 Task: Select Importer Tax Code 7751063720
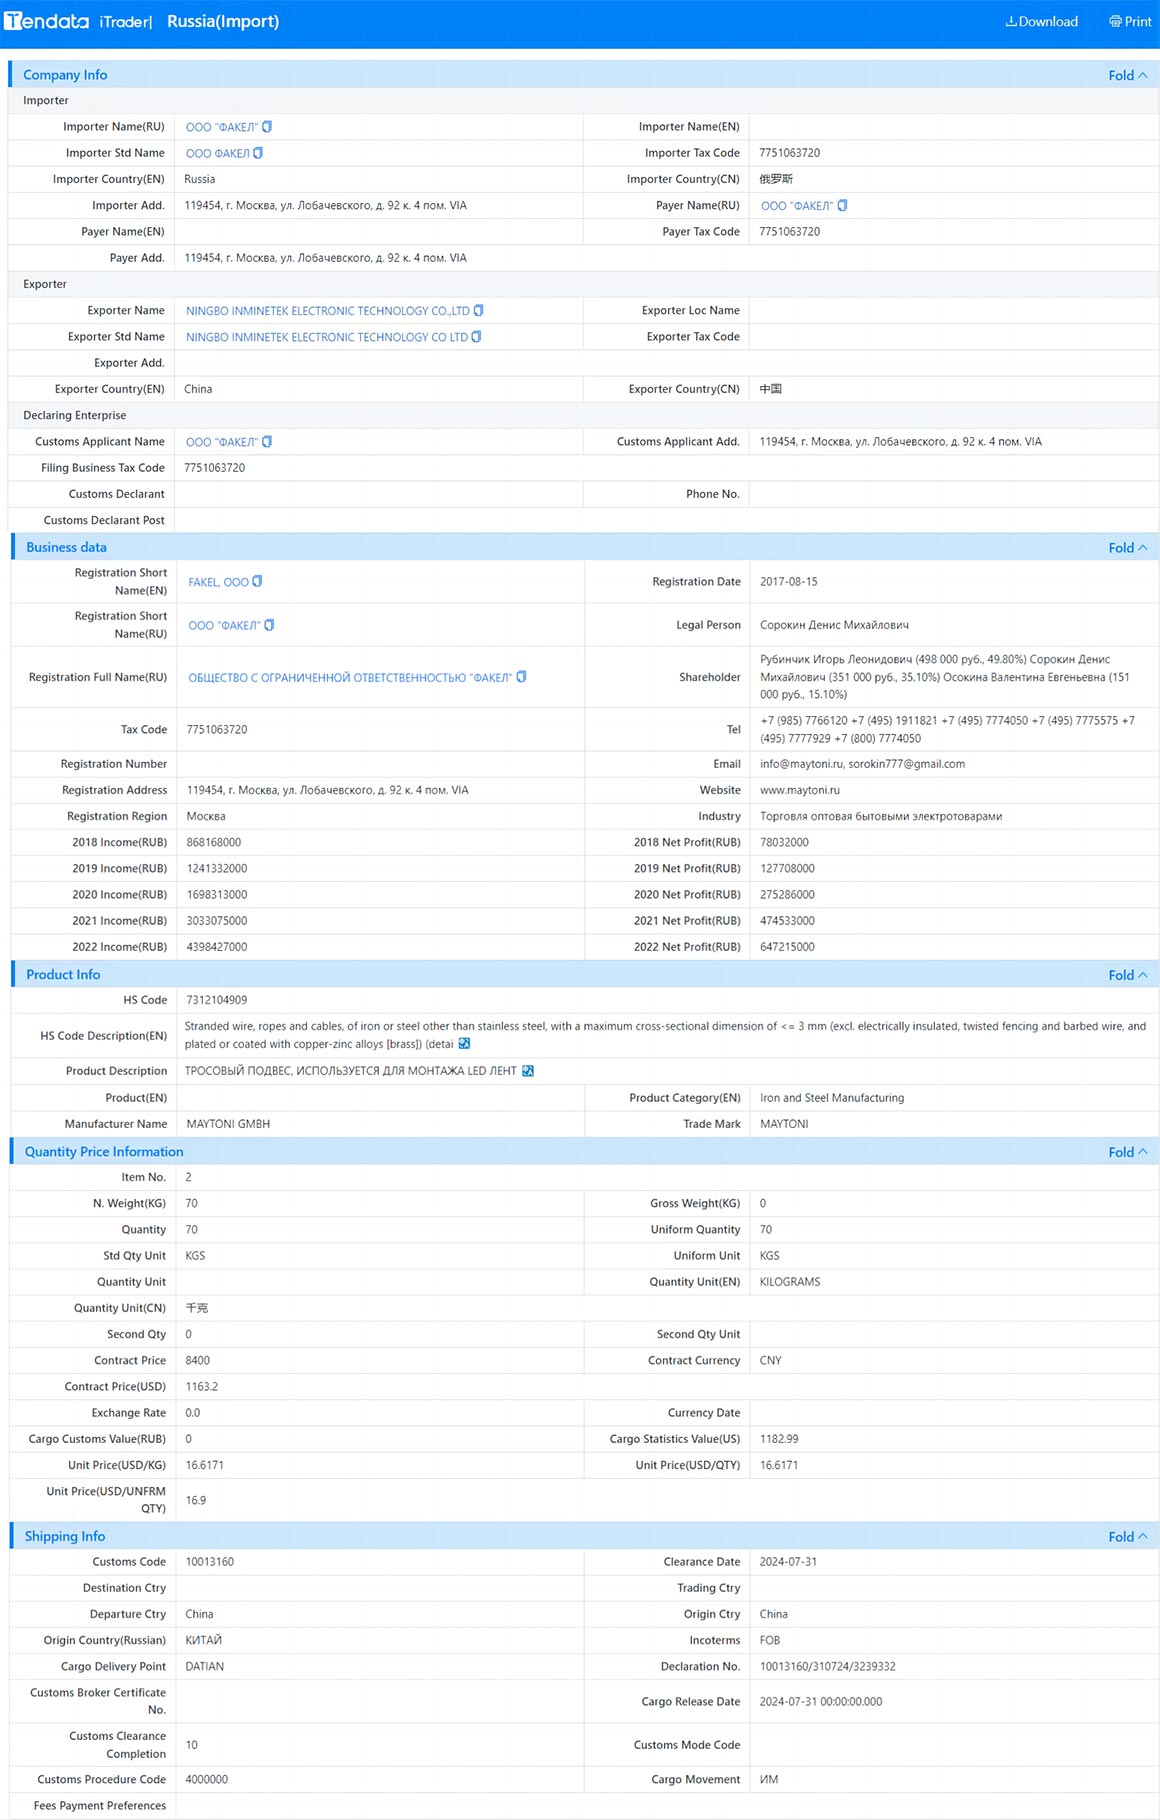(790, 153)
